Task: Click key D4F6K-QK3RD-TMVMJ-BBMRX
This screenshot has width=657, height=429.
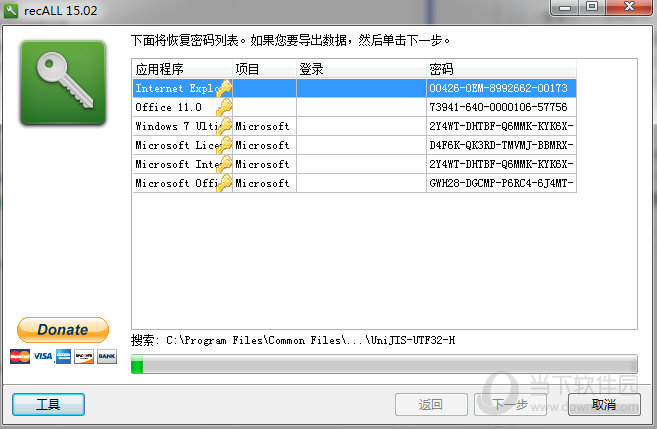Action: [x=501, y=145]
